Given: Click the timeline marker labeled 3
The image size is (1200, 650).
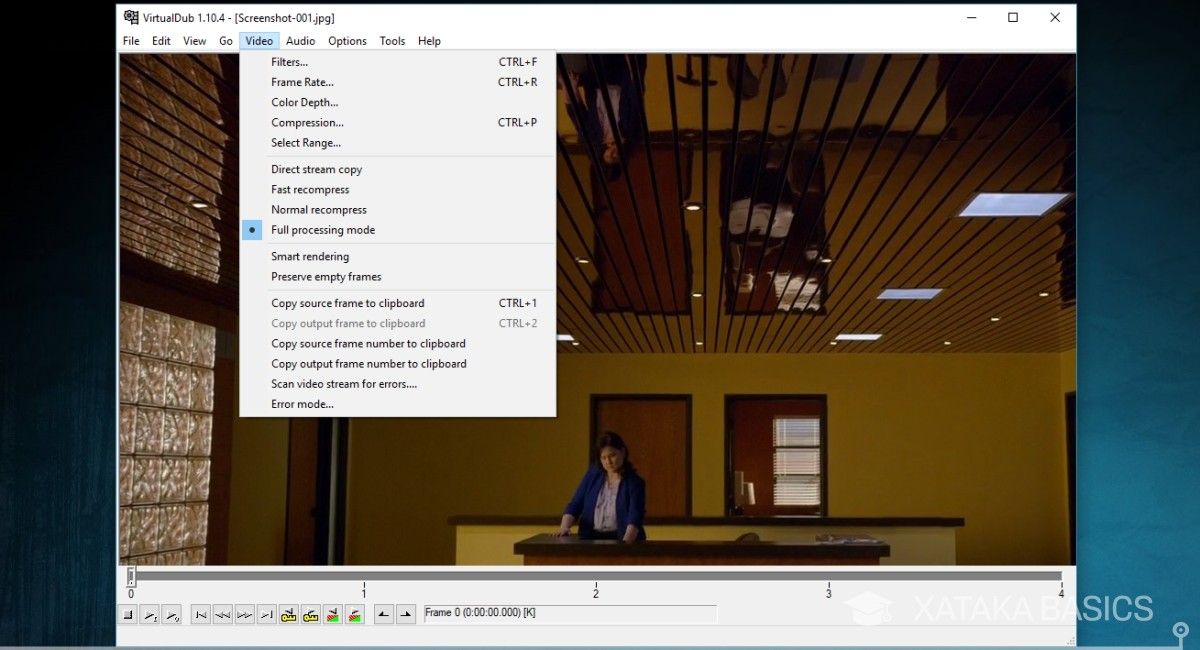Looking at the screenshot, I should pyautogui.click(x=828, y=594).
